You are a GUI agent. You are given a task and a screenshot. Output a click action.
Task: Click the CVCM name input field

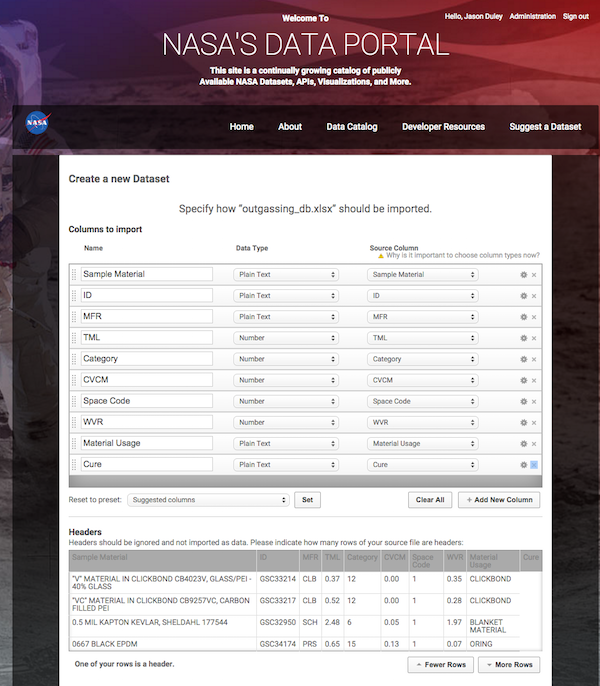147,380
